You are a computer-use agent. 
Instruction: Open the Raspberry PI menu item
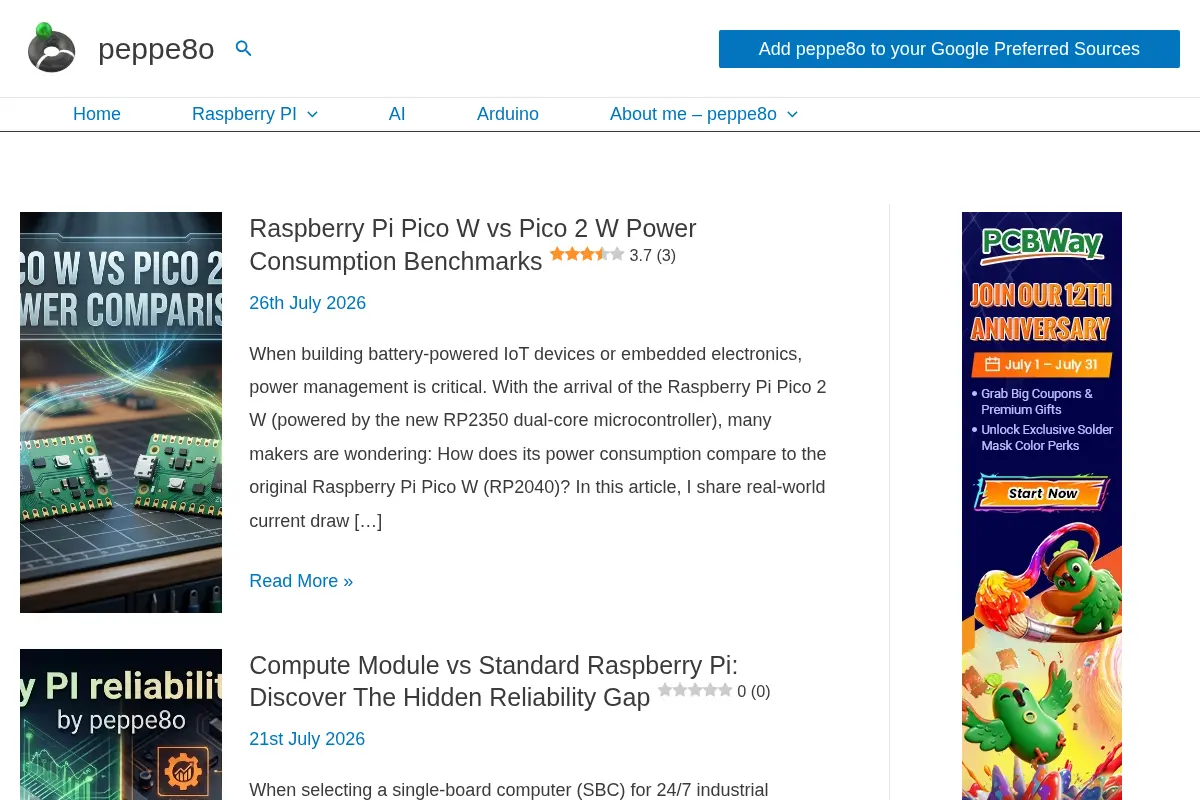coord(244,114)
